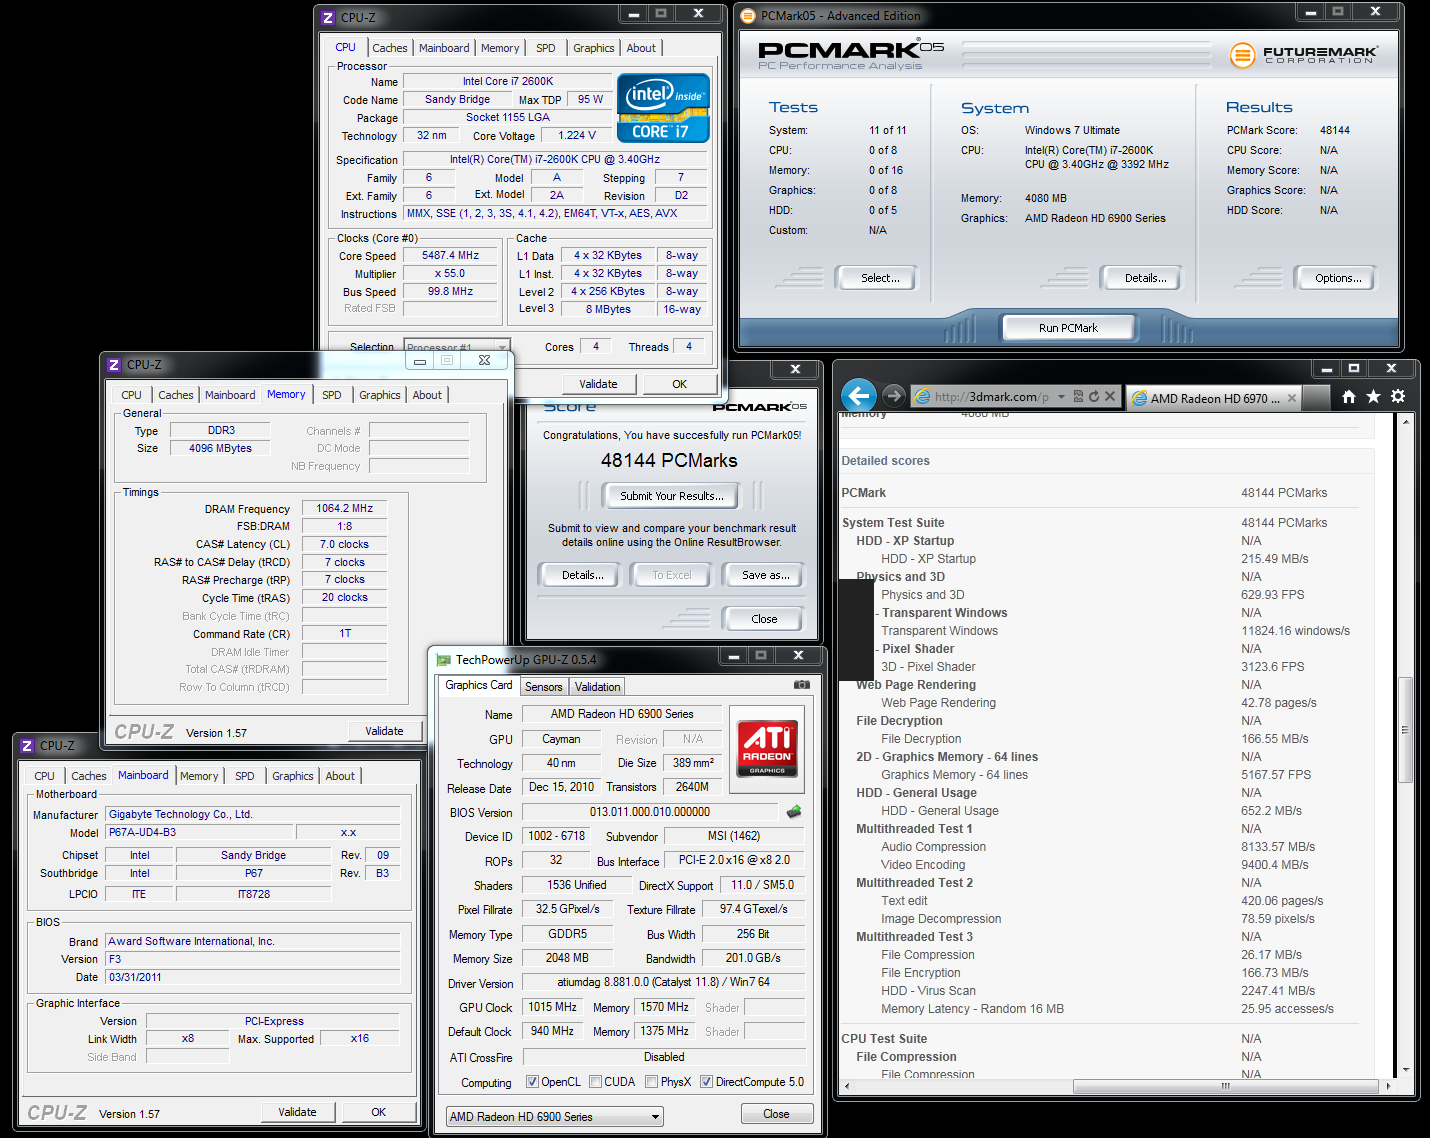This screenshot has height=1138, width=1430.
Task: Click Validate in CPU-Z Memory window
Action: click(x=384, y=731)
